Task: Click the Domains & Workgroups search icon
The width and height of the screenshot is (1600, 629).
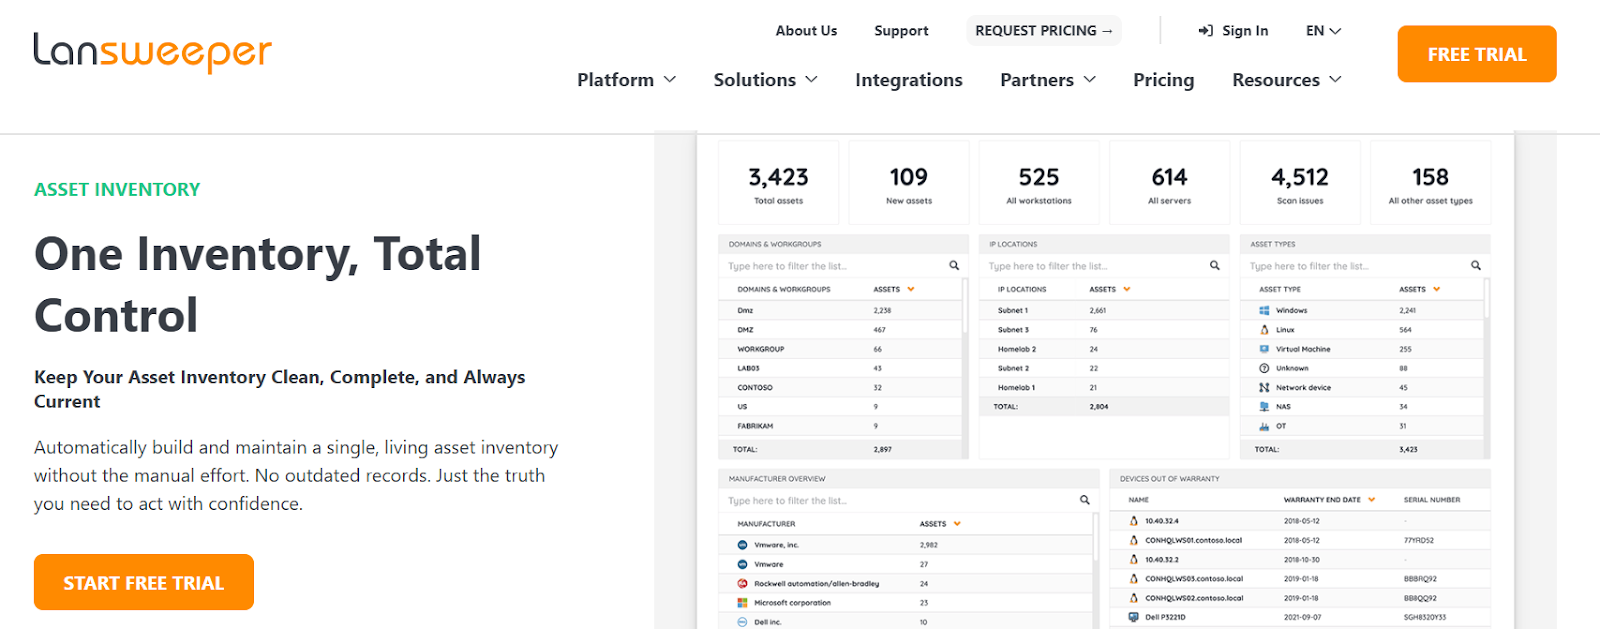Action: (x=954, y=266)
